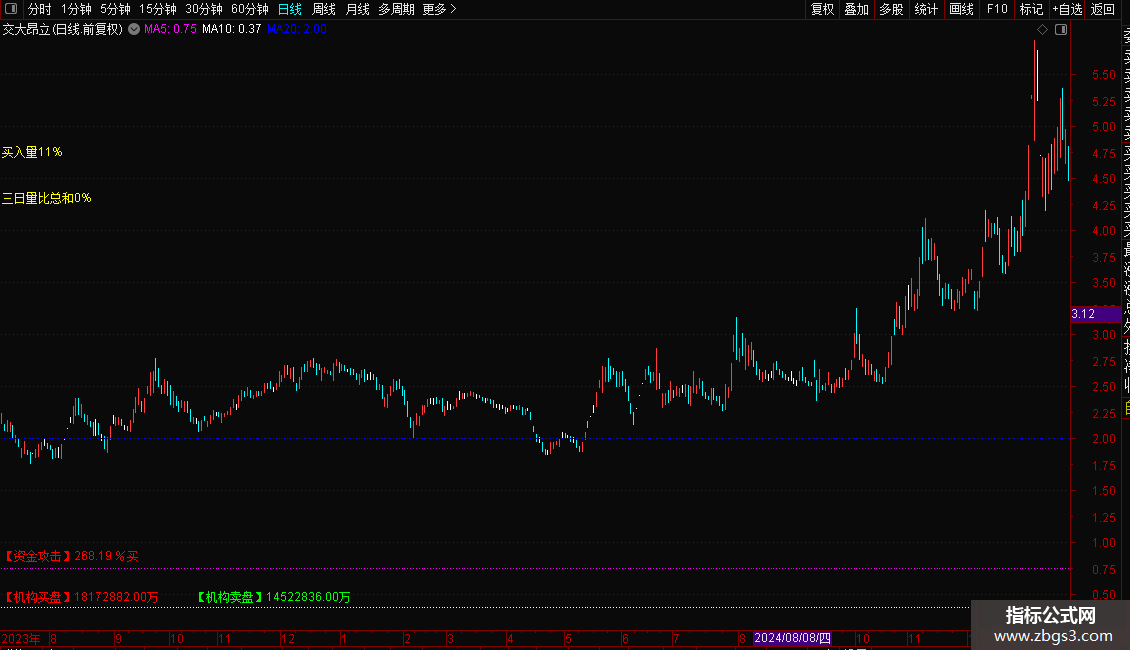This screenshot has width=1130, height=650.
Task: Click the 1.00 price axis label
Action: click(x=1103, y=543)
